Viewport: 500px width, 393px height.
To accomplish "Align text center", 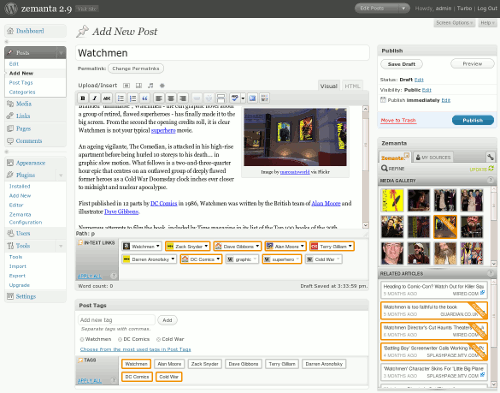I will click(171, 98).
